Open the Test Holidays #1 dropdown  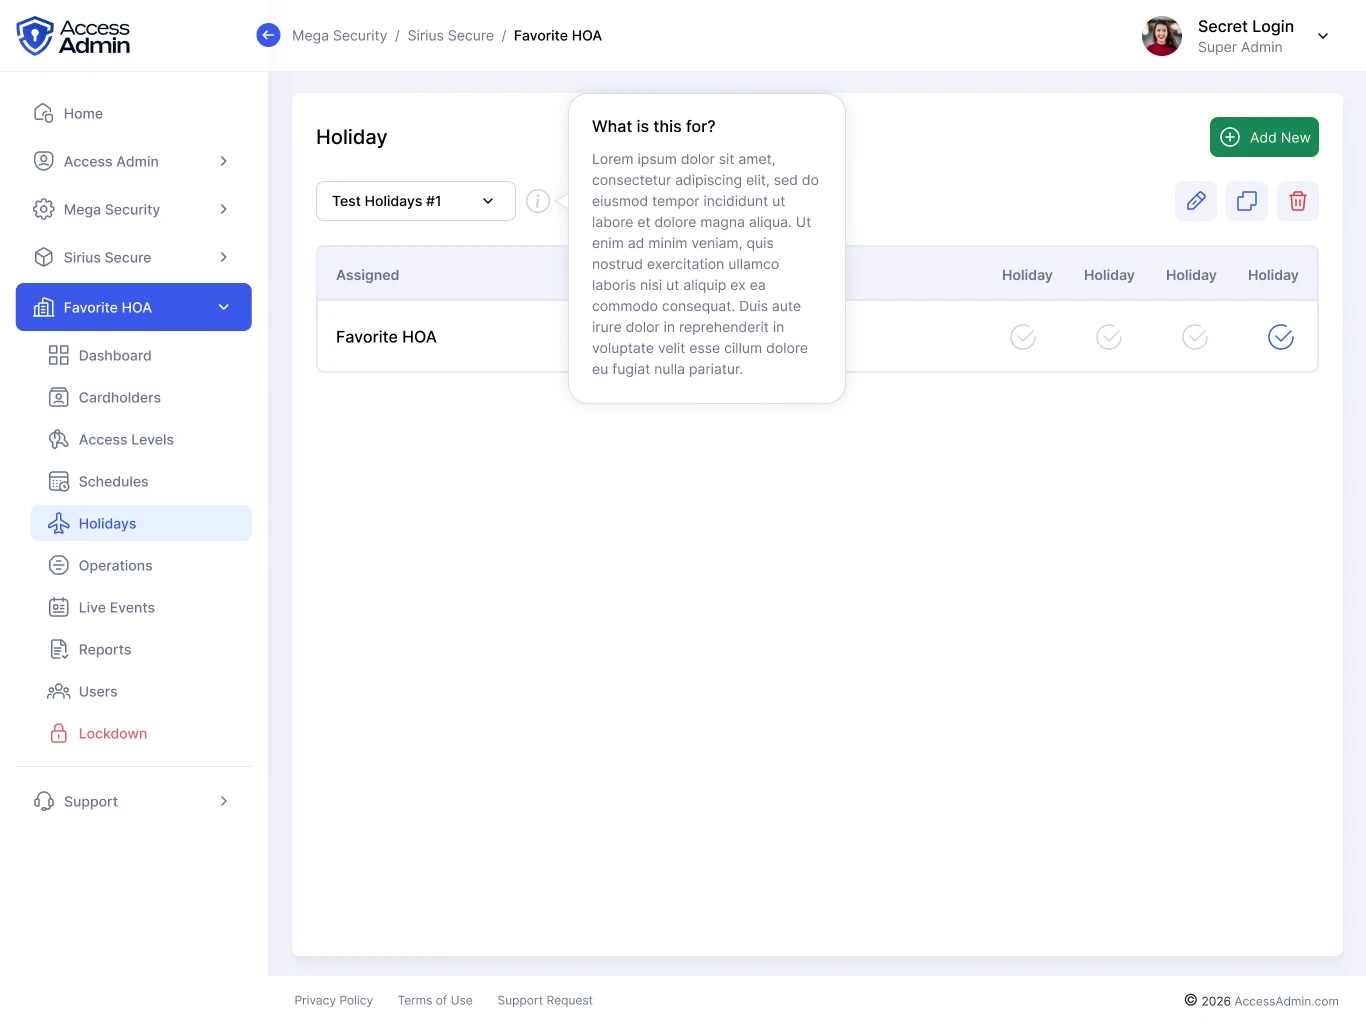(x=416, y=201)
